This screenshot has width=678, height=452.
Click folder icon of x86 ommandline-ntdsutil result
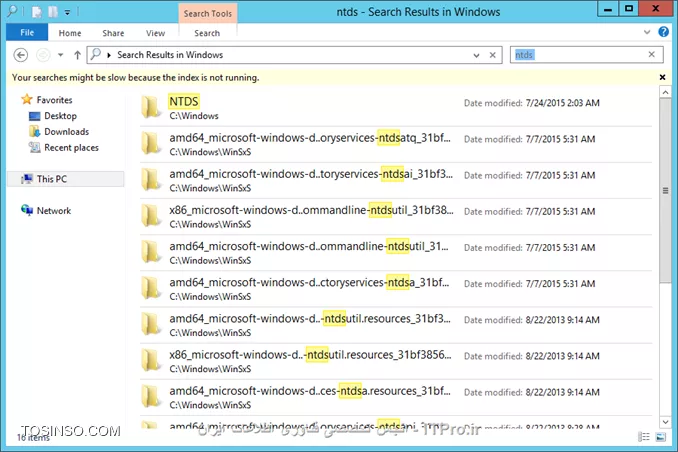pyautogui.click(x=150, y=216)
